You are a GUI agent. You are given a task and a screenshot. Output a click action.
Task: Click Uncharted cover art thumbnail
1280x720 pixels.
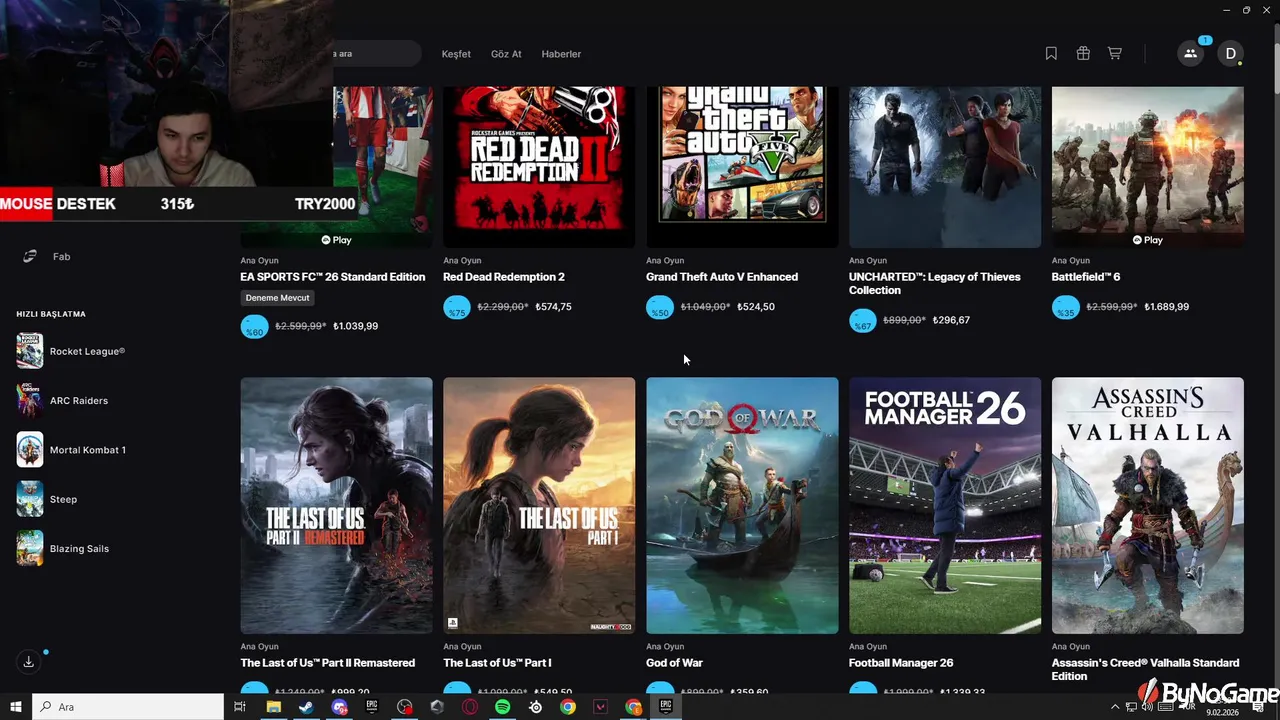[x=945, y=167]
